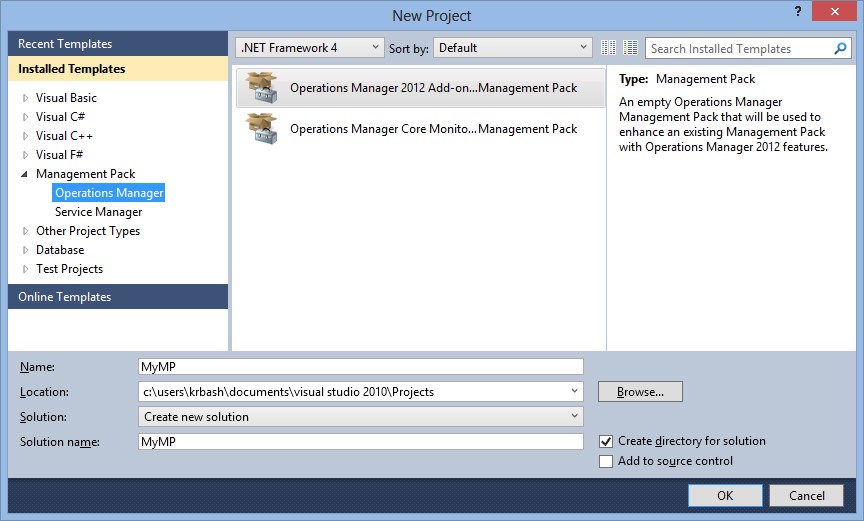This screenshot has height=521, width=864.
Task: Open the Online Templates section
Action: [x=118, y=297]
